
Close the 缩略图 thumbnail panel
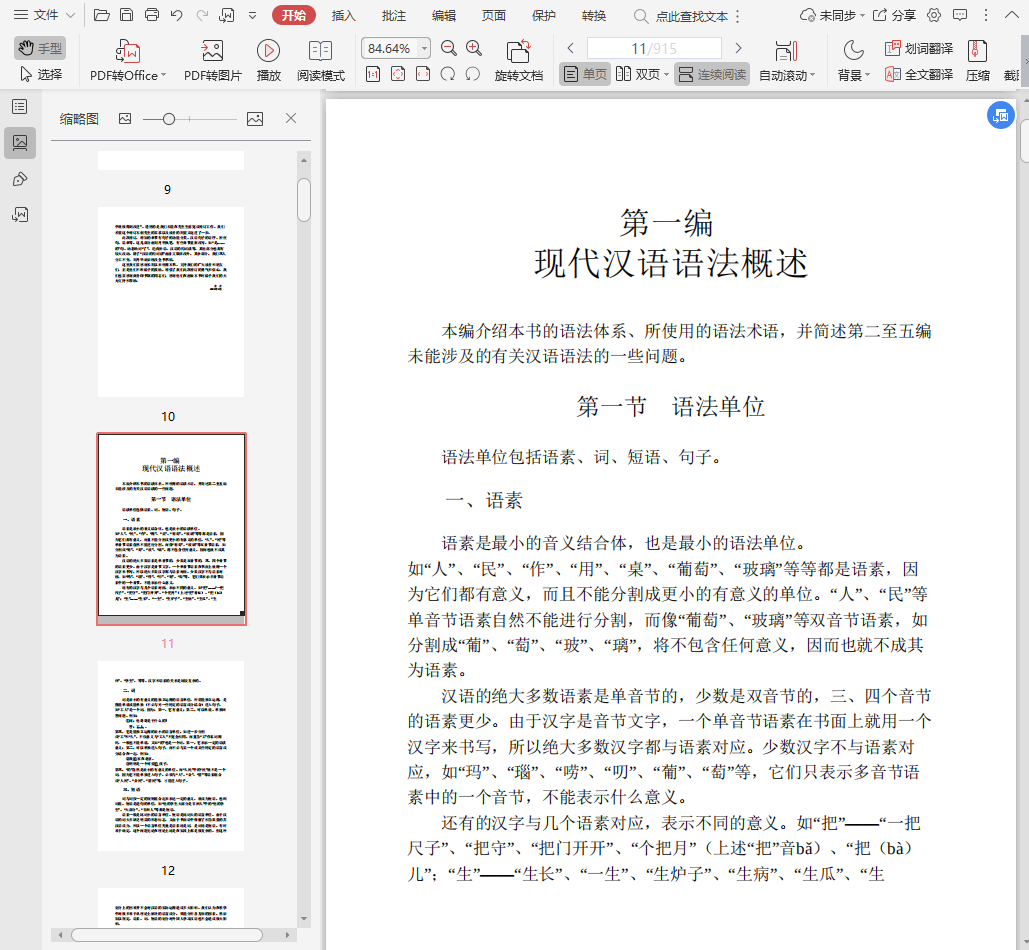[291, 118]
